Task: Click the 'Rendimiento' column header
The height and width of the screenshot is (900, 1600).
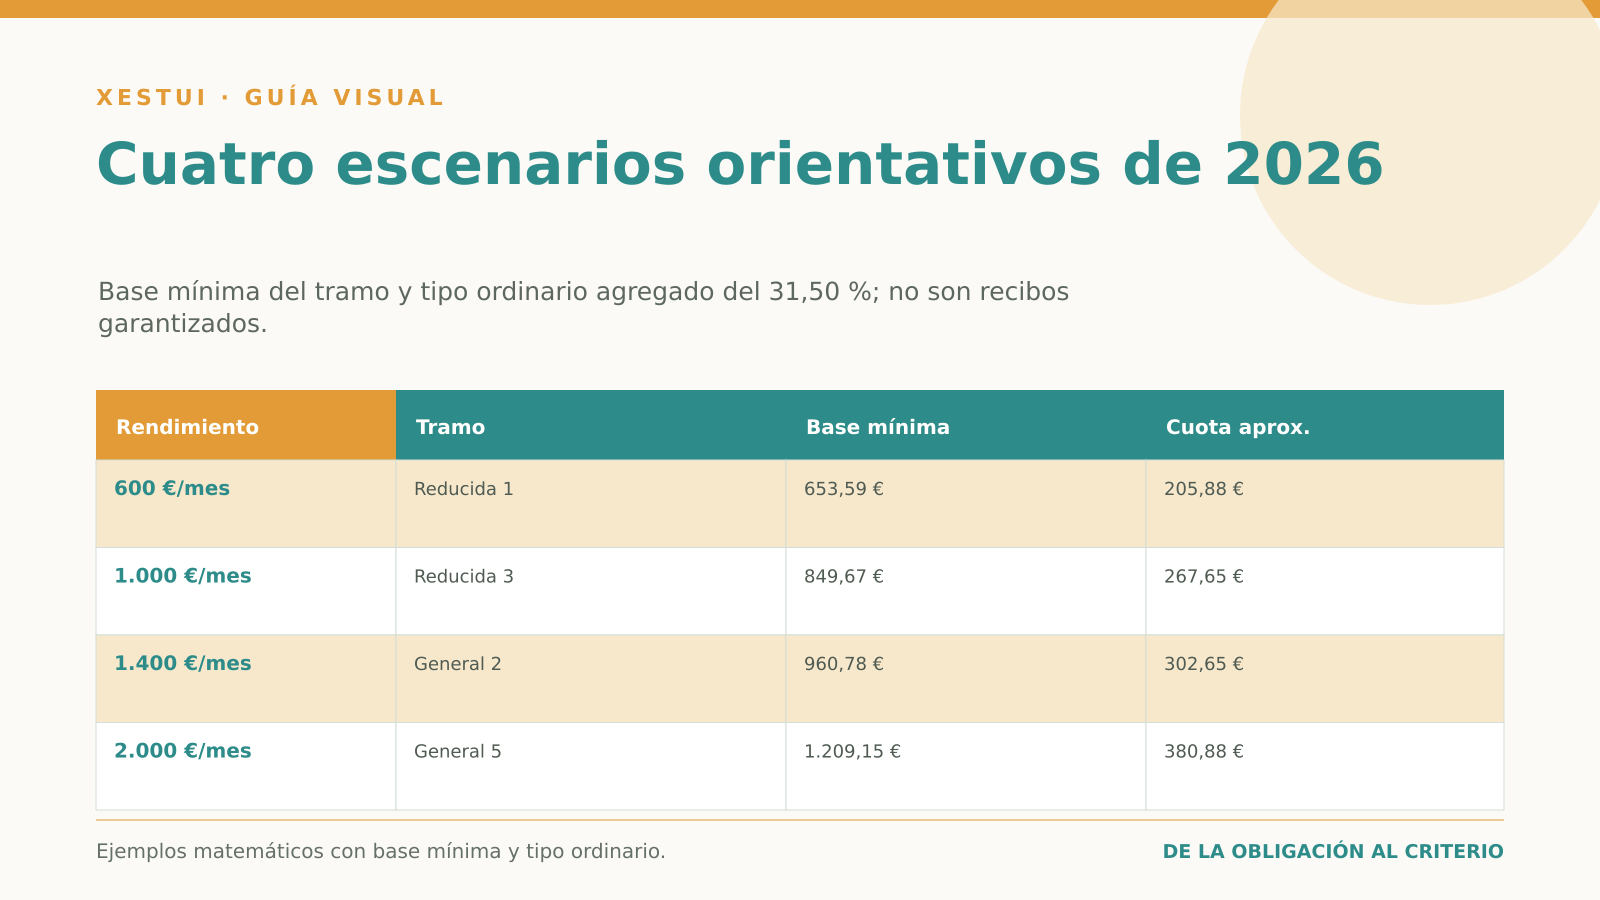Action: point(246,425)
